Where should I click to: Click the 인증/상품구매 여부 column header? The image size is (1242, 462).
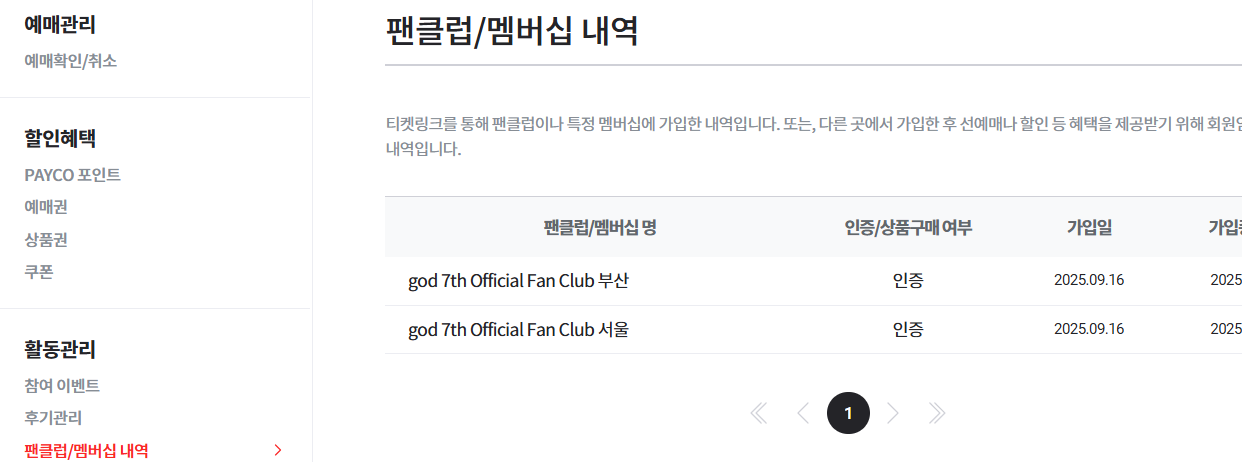click(908, 228)
